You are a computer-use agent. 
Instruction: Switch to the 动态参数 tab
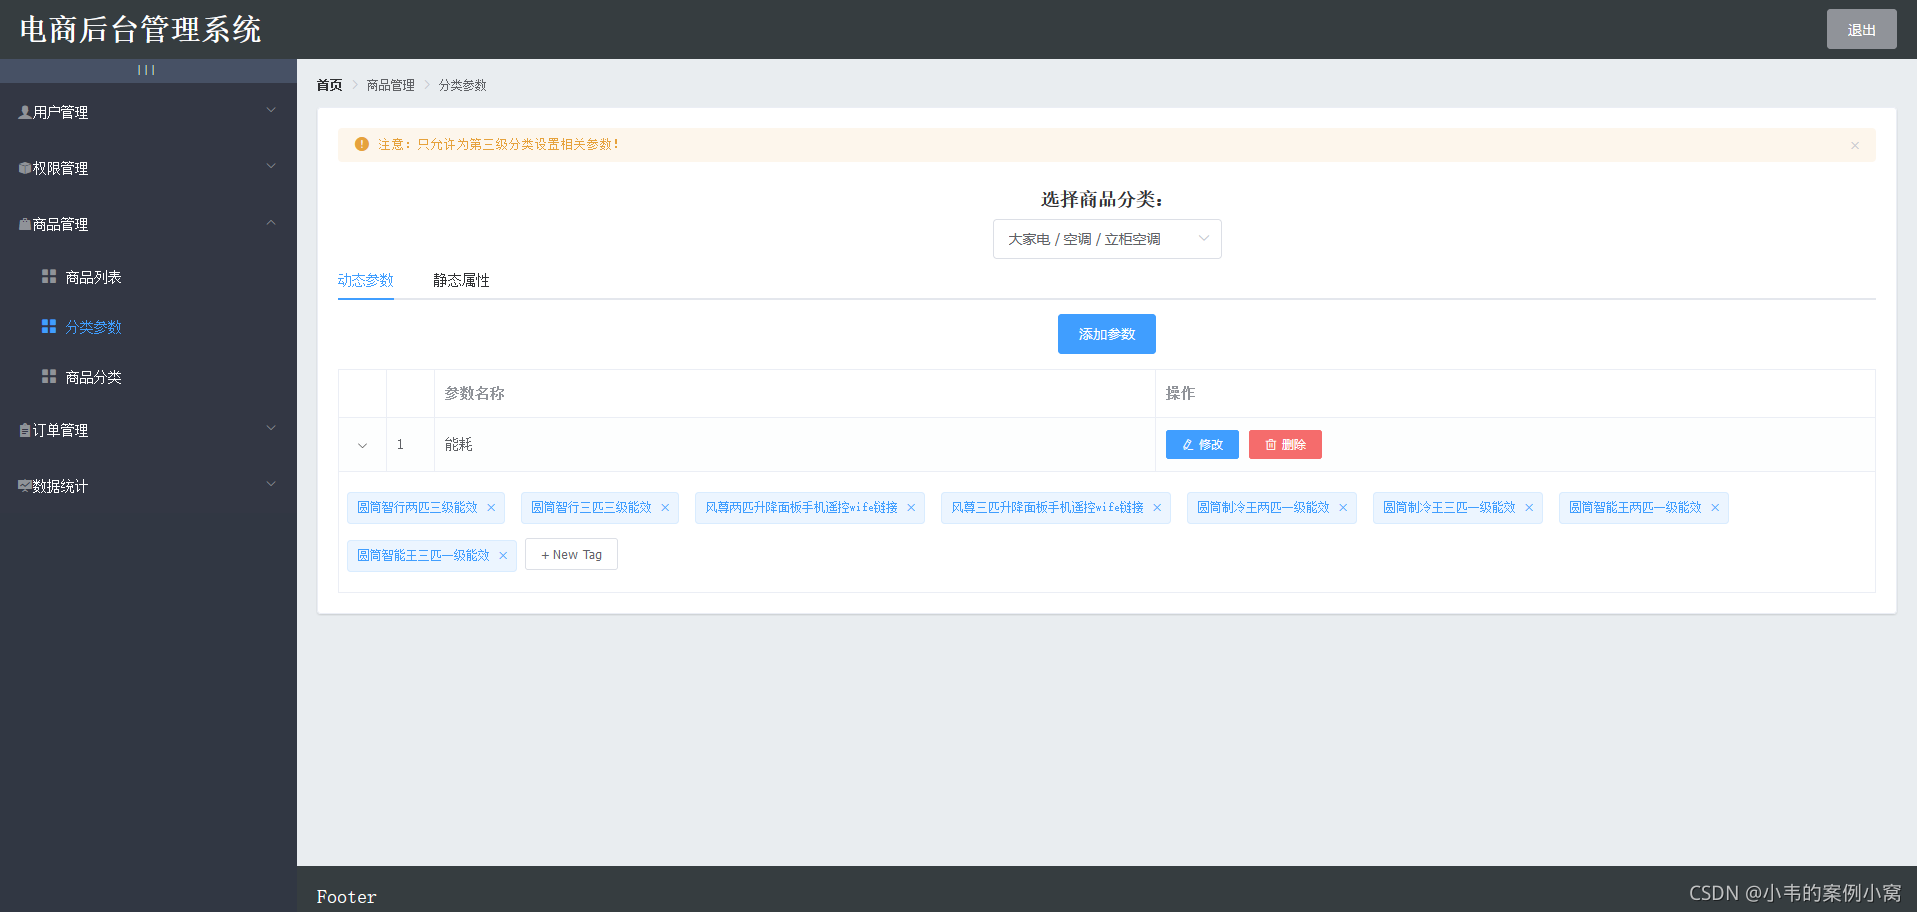(x=365, y=280)
